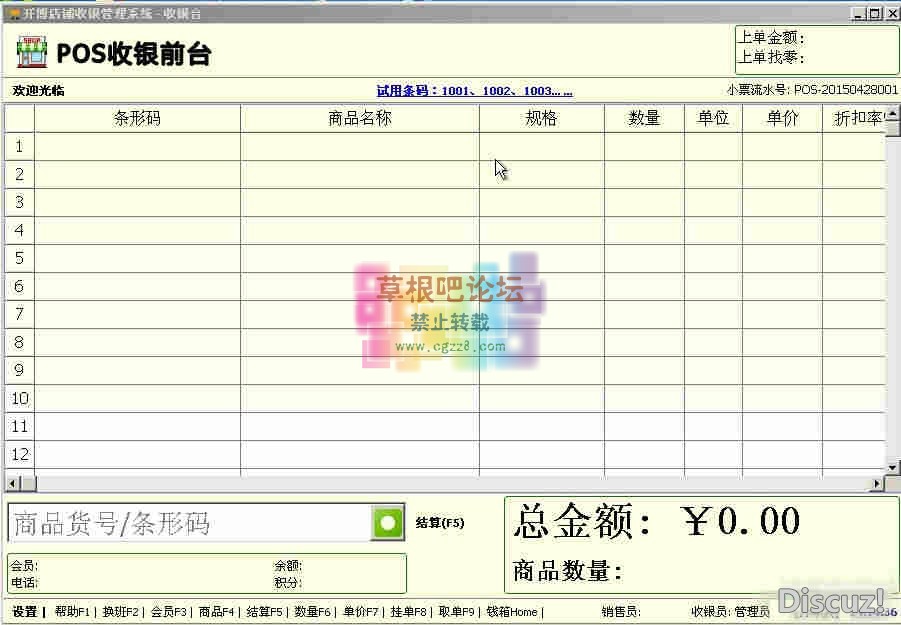Hold the current order with 挂单F8

tap(407, 612)
